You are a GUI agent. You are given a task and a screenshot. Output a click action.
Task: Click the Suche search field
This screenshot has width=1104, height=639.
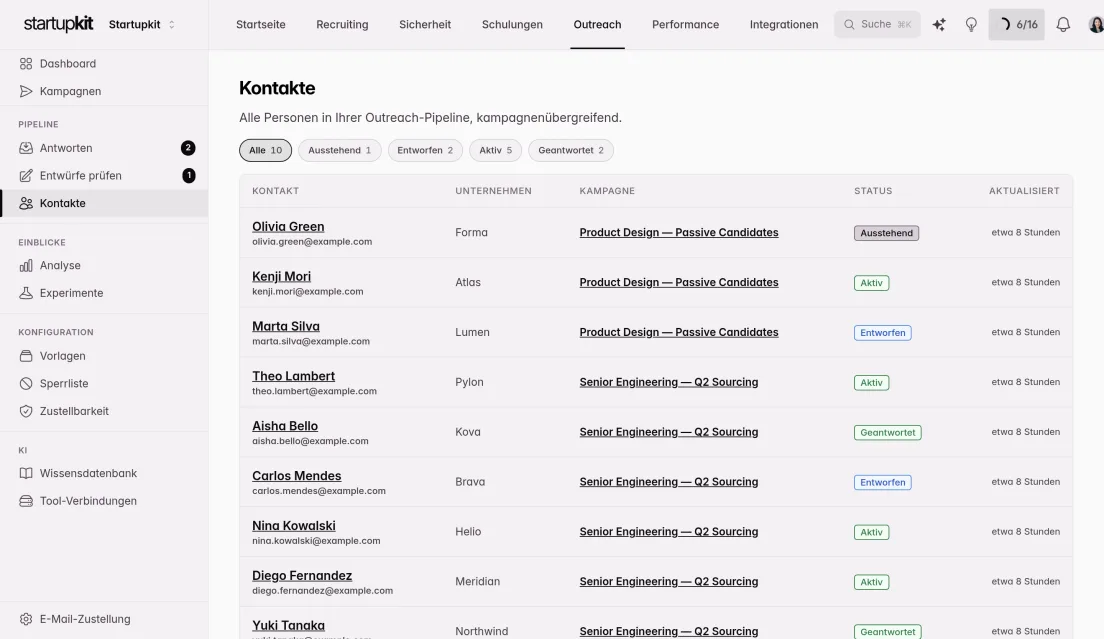point(877,25)
